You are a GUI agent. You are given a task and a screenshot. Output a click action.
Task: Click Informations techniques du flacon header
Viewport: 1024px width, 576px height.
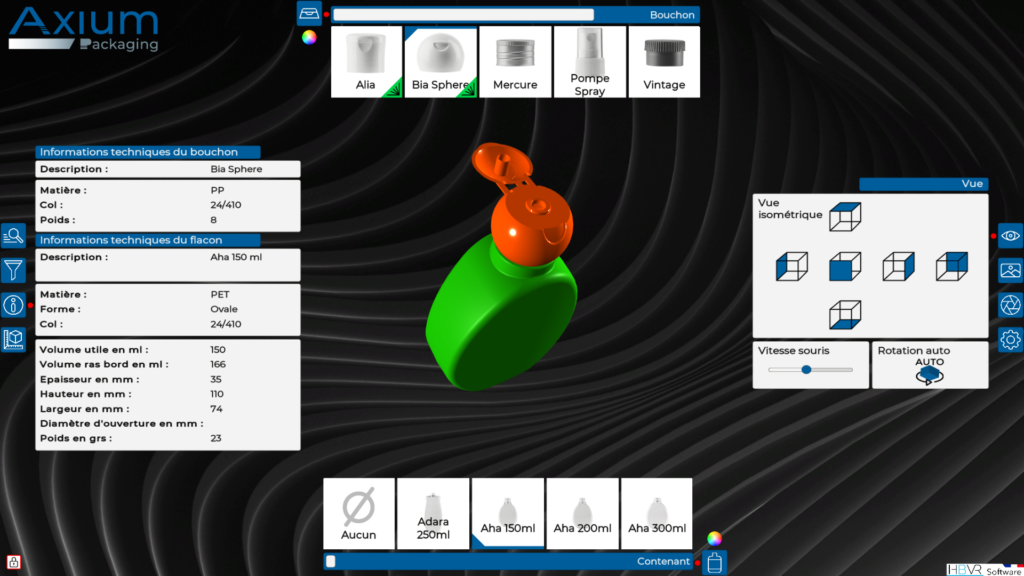pyautogui.click(x=148, y=240)
